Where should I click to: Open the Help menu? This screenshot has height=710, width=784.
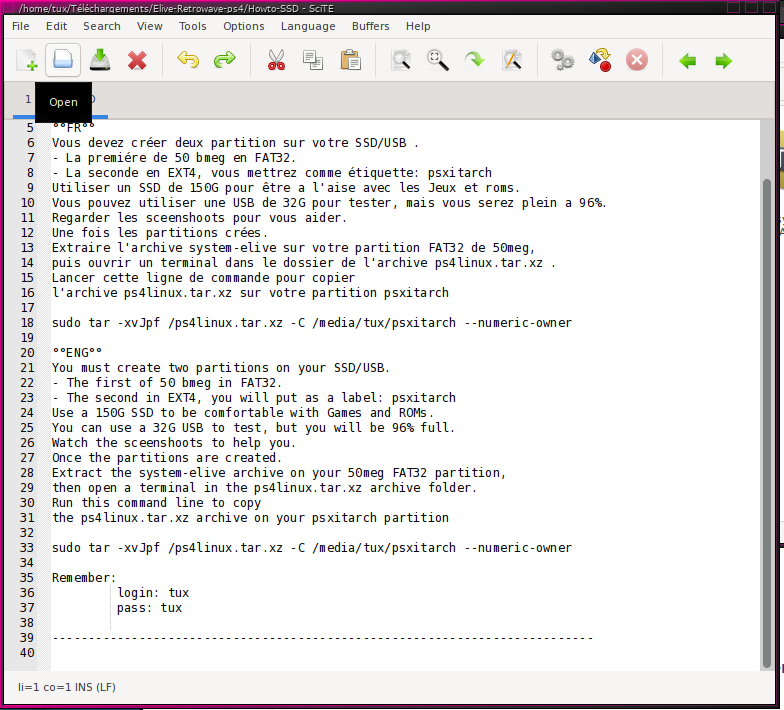point(418,26)
